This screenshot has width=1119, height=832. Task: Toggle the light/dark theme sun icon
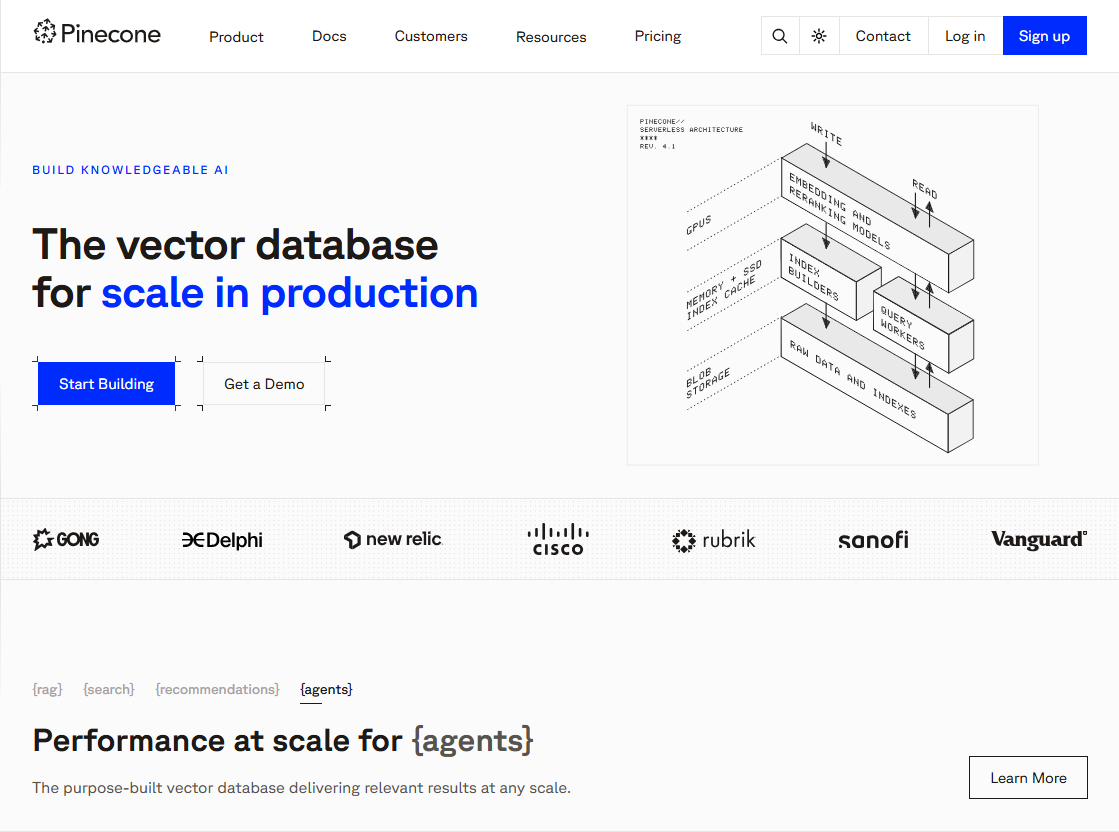(x=819, y=36)
